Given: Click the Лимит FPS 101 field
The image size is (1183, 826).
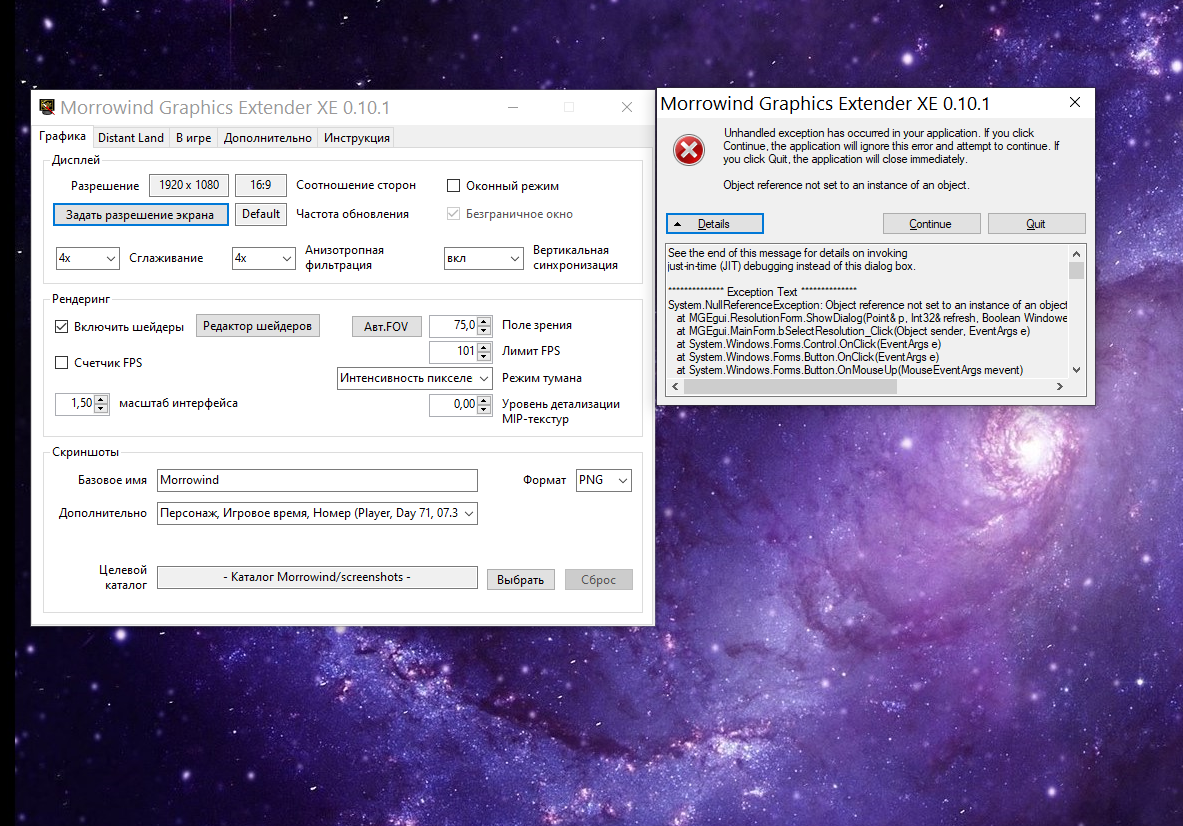Looking at the screenshot, I should [x=453, y=352].
